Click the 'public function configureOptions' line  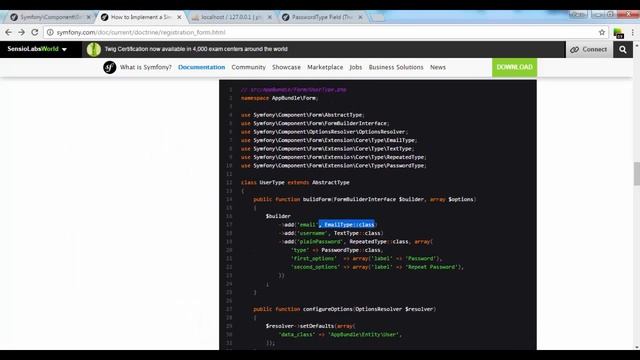[x=344, y=309]
